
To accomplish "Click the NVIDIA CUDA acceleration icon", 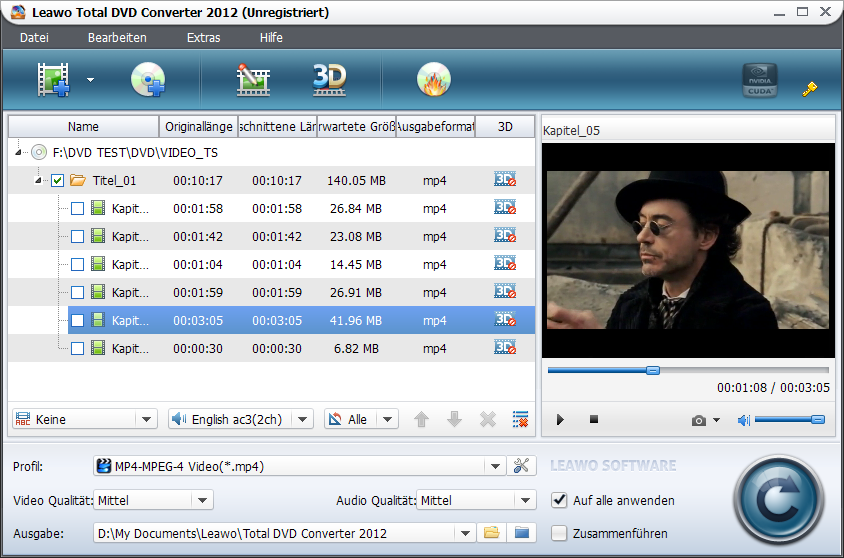I will coord(759,81).
